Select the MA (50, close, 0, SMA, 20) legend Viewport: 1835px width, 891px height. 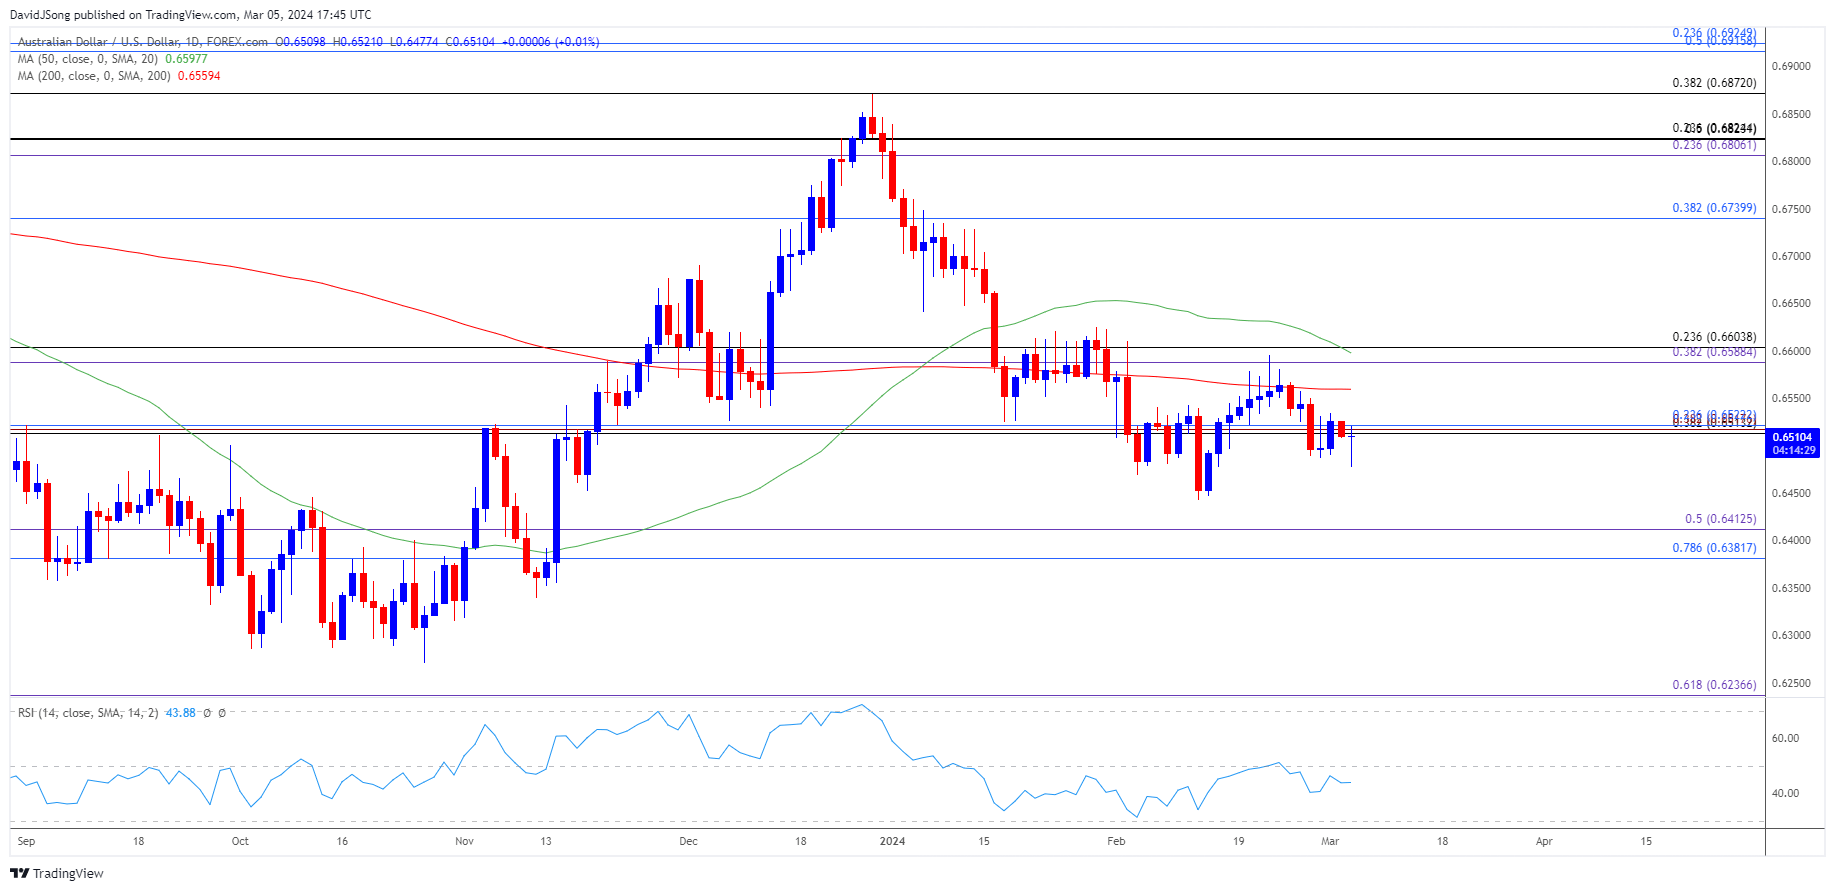[88, 59]
